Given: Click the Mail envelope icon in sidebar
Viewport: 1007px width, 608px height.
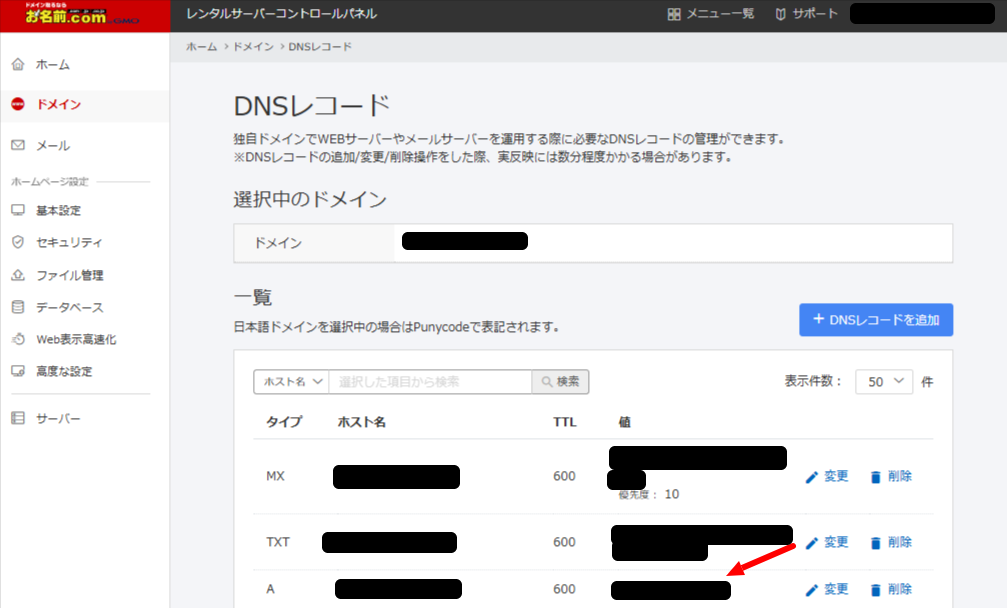Looking at the screenshot, I should tap(17, 146).
